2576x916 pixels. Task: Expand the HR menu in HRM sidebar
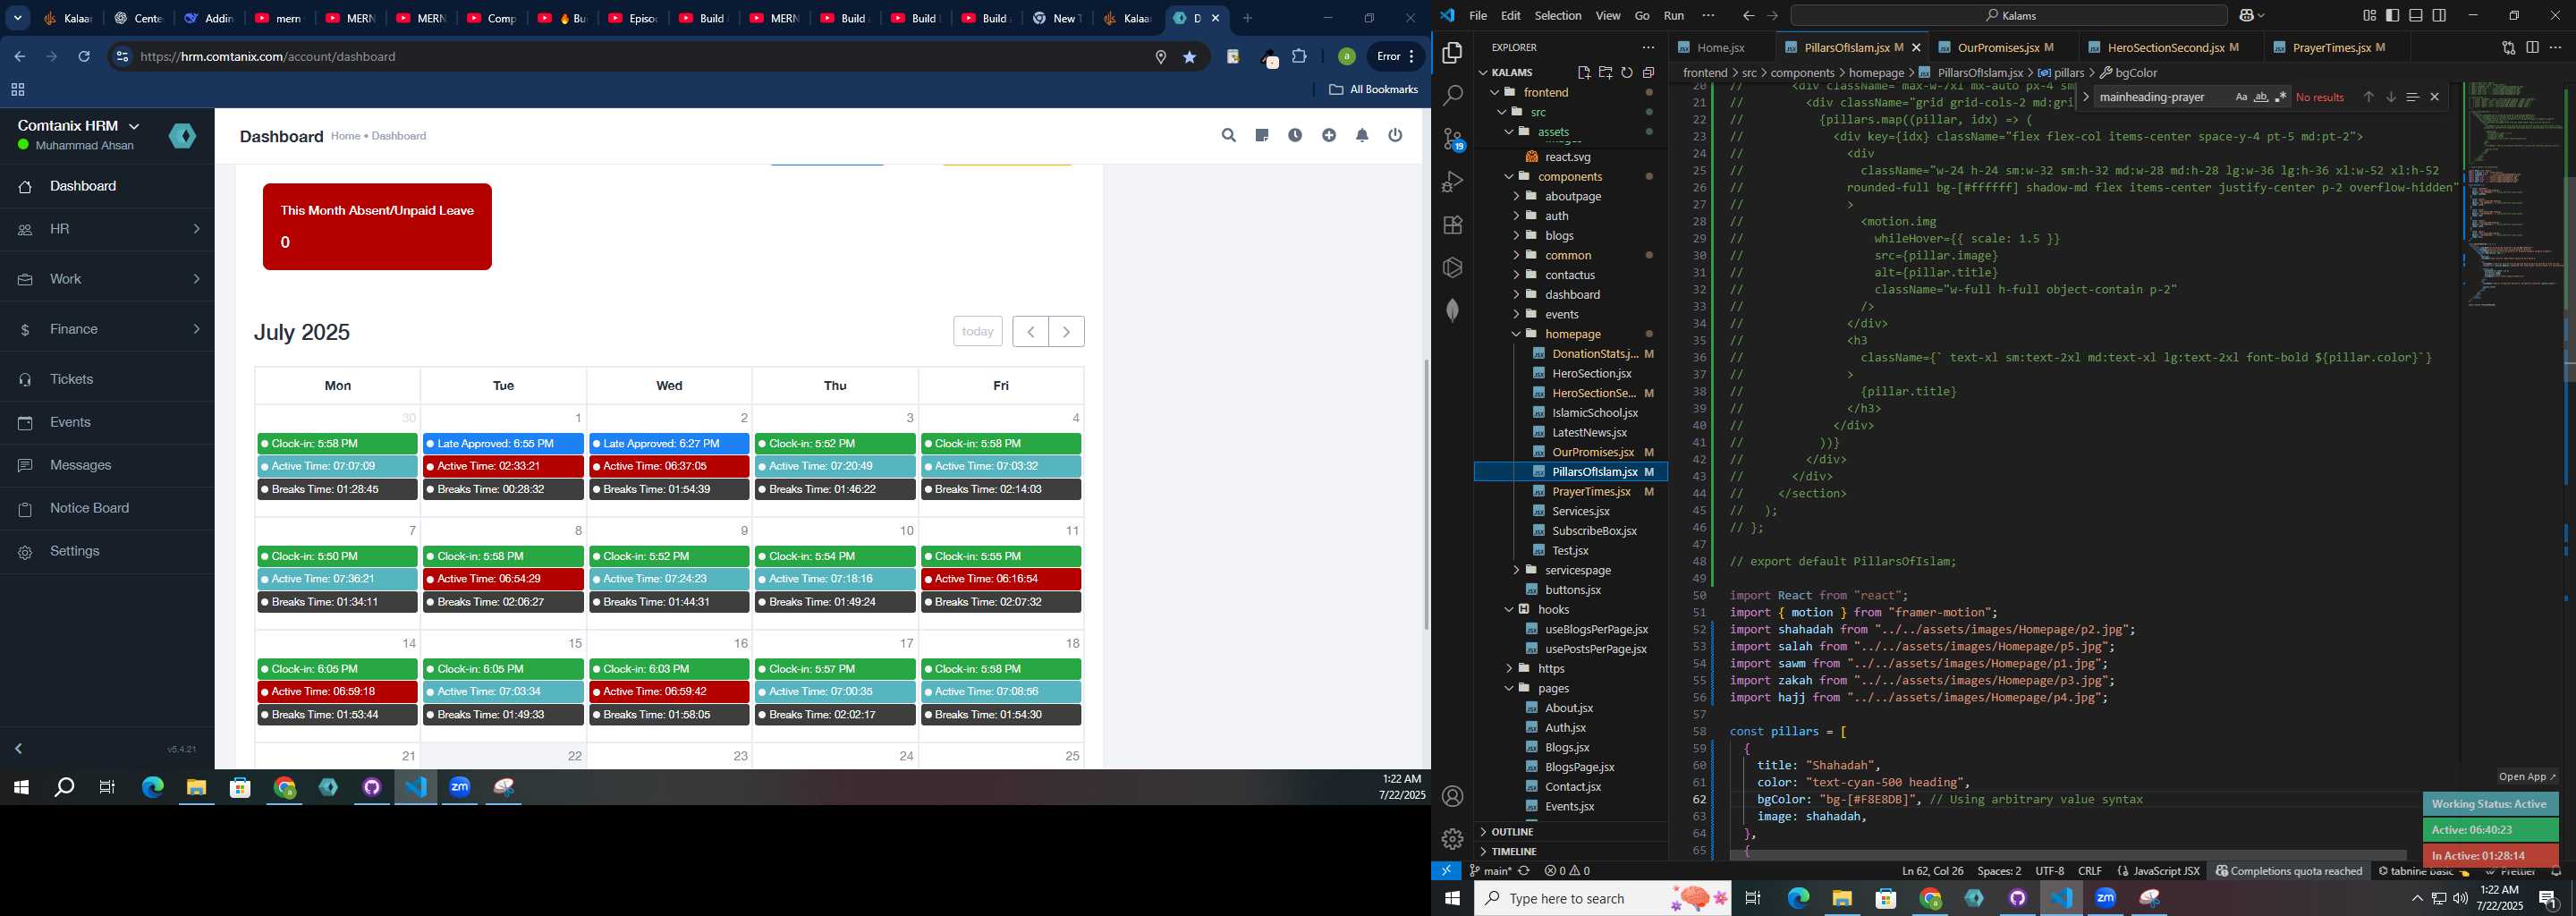coord(107,229)
